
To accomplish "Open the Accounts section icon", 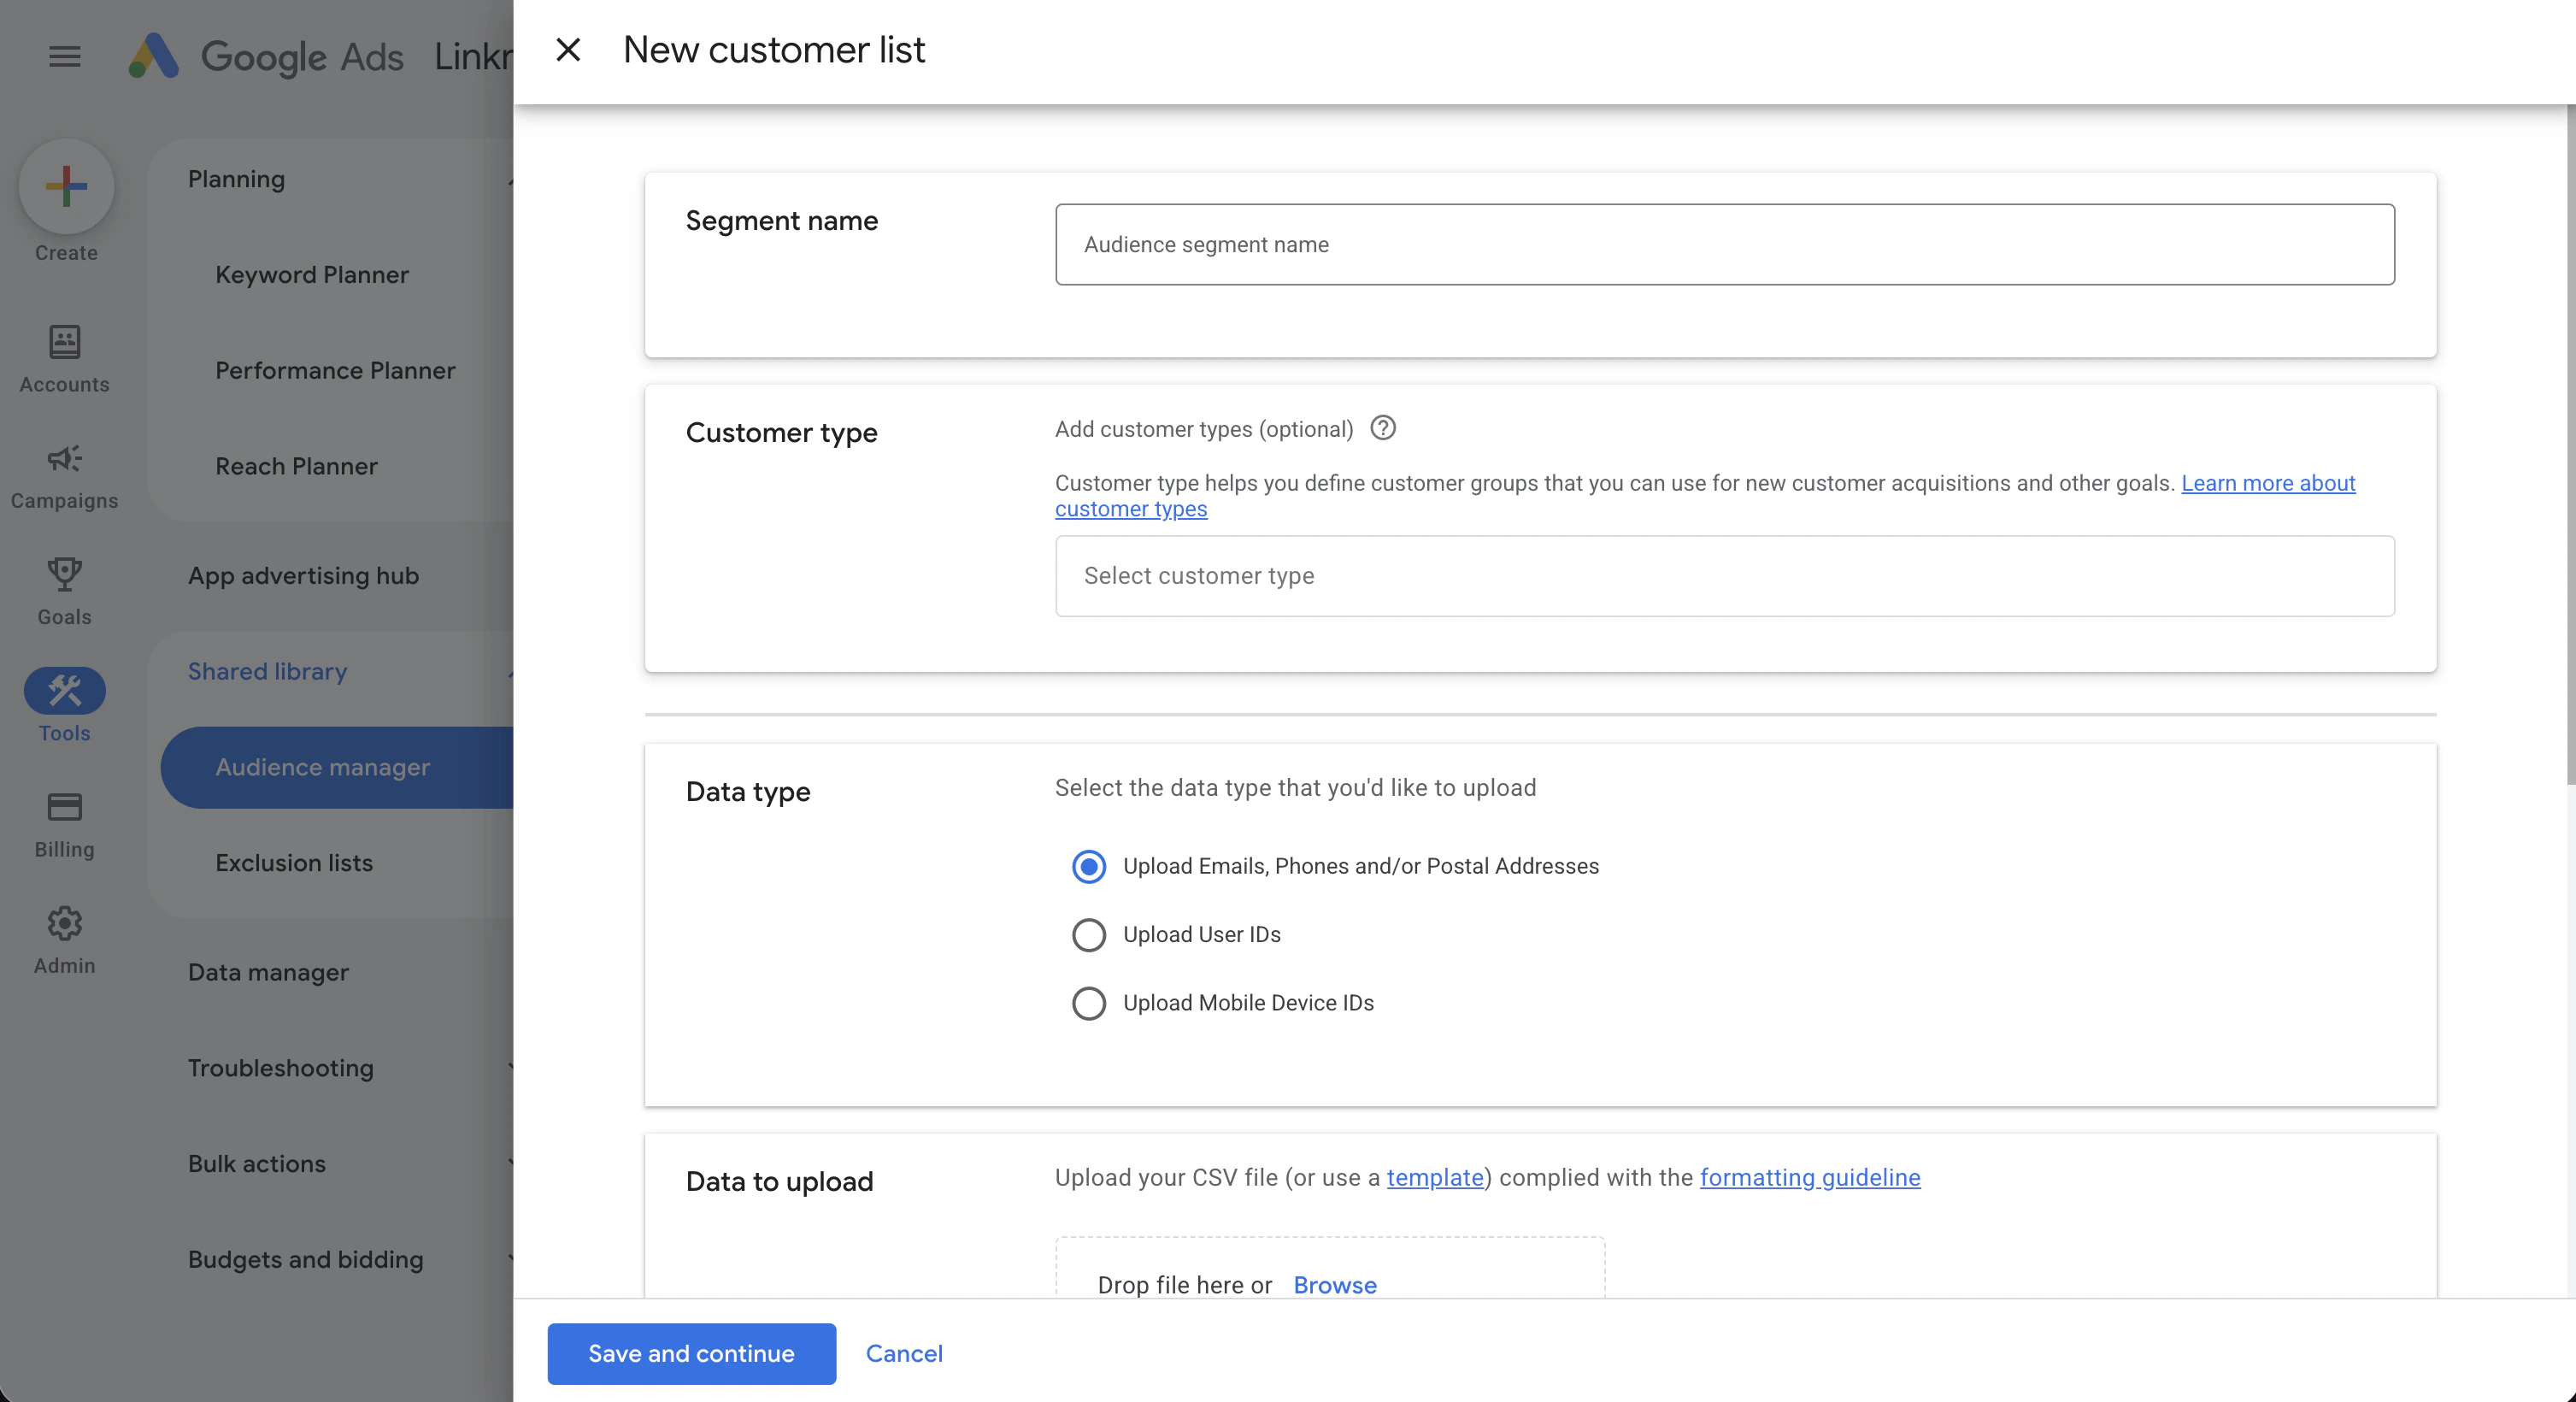I will click(64, 341).
